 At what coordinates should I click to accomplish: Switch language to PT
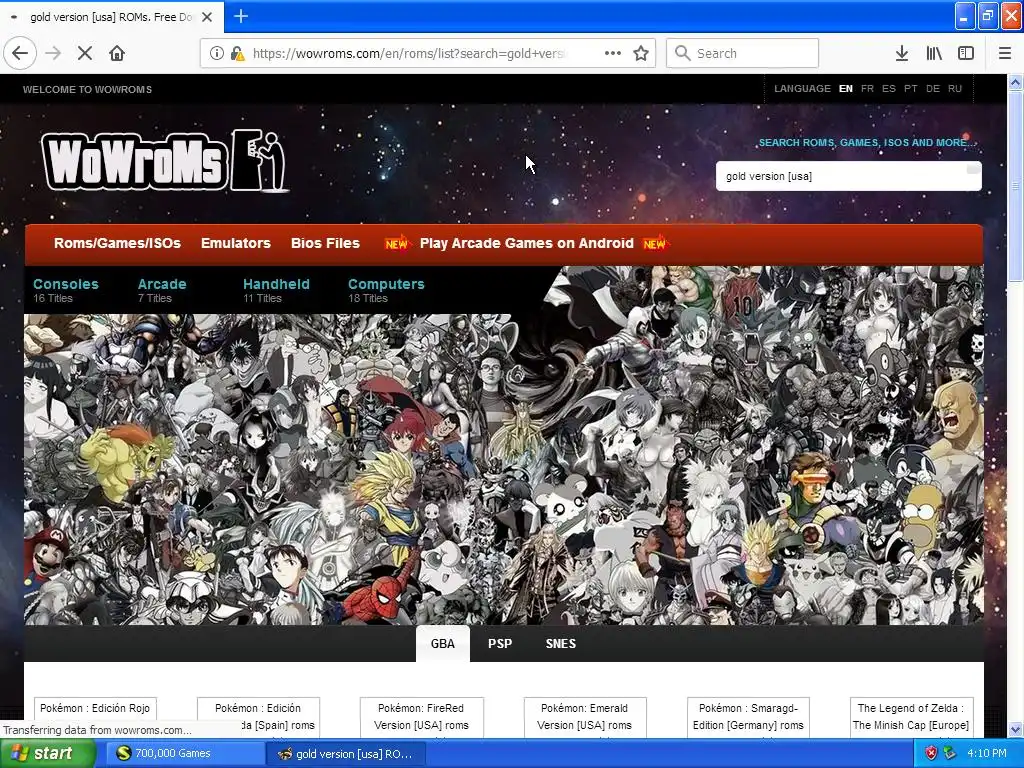(910, 89)
